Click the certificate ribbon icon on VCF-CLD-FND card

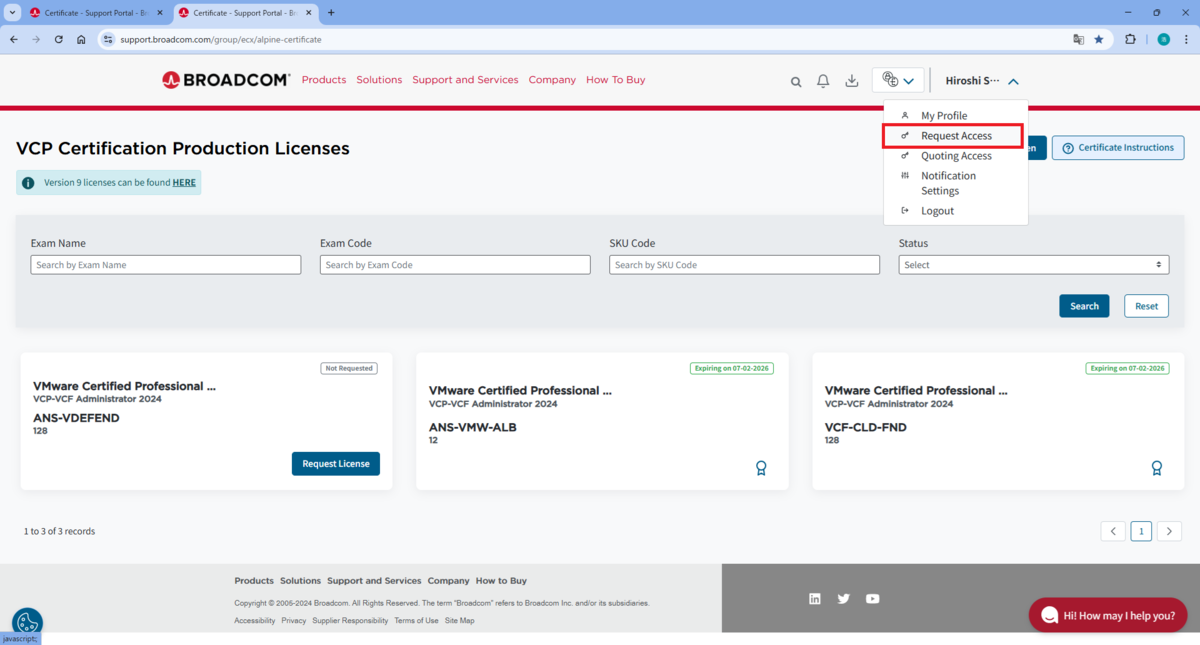[1157, 468]
